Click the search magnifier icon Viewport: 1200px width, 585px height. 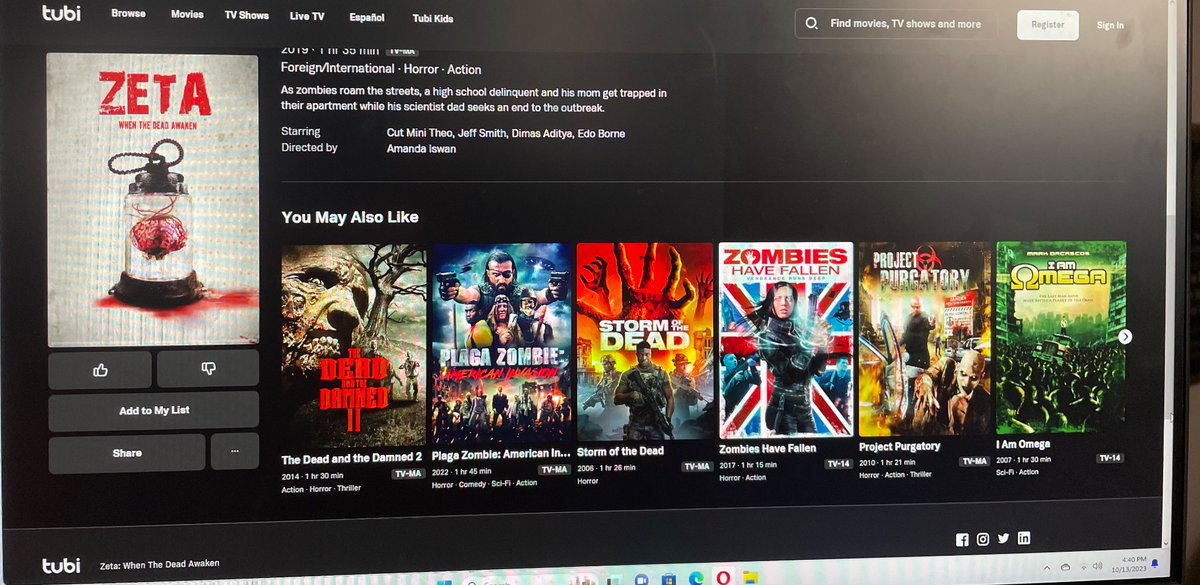click(x=811, y=23)
